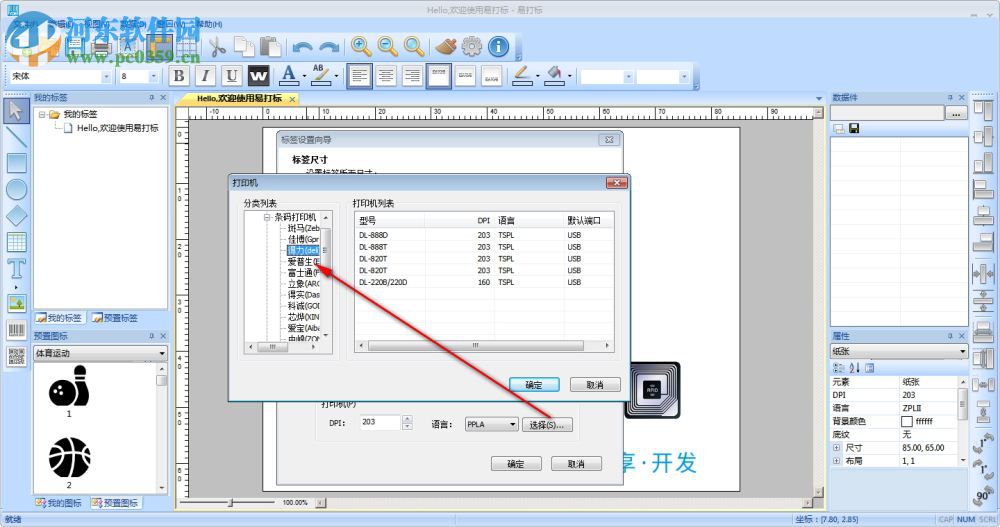Select the arrow pointer tool
Screen dimensions: 1000x527
tap(16, 111)
